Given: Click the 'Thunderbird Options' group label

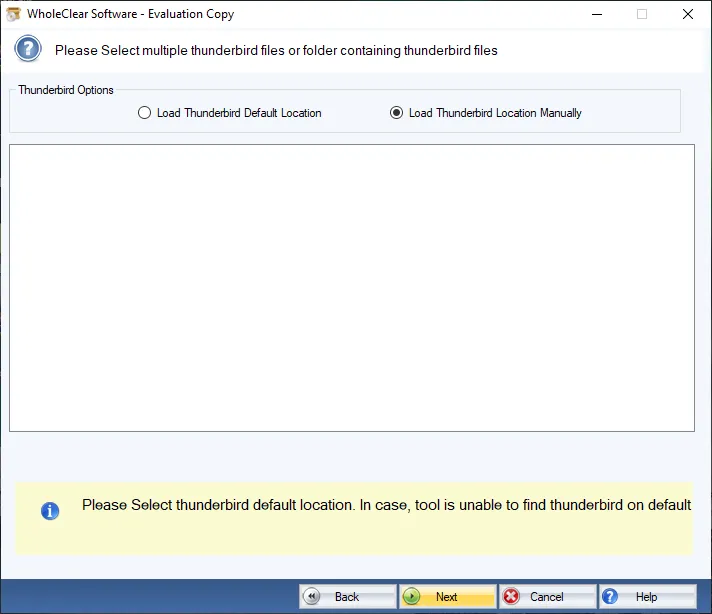Looking at the screenshot, I should [x=66, y=90].
